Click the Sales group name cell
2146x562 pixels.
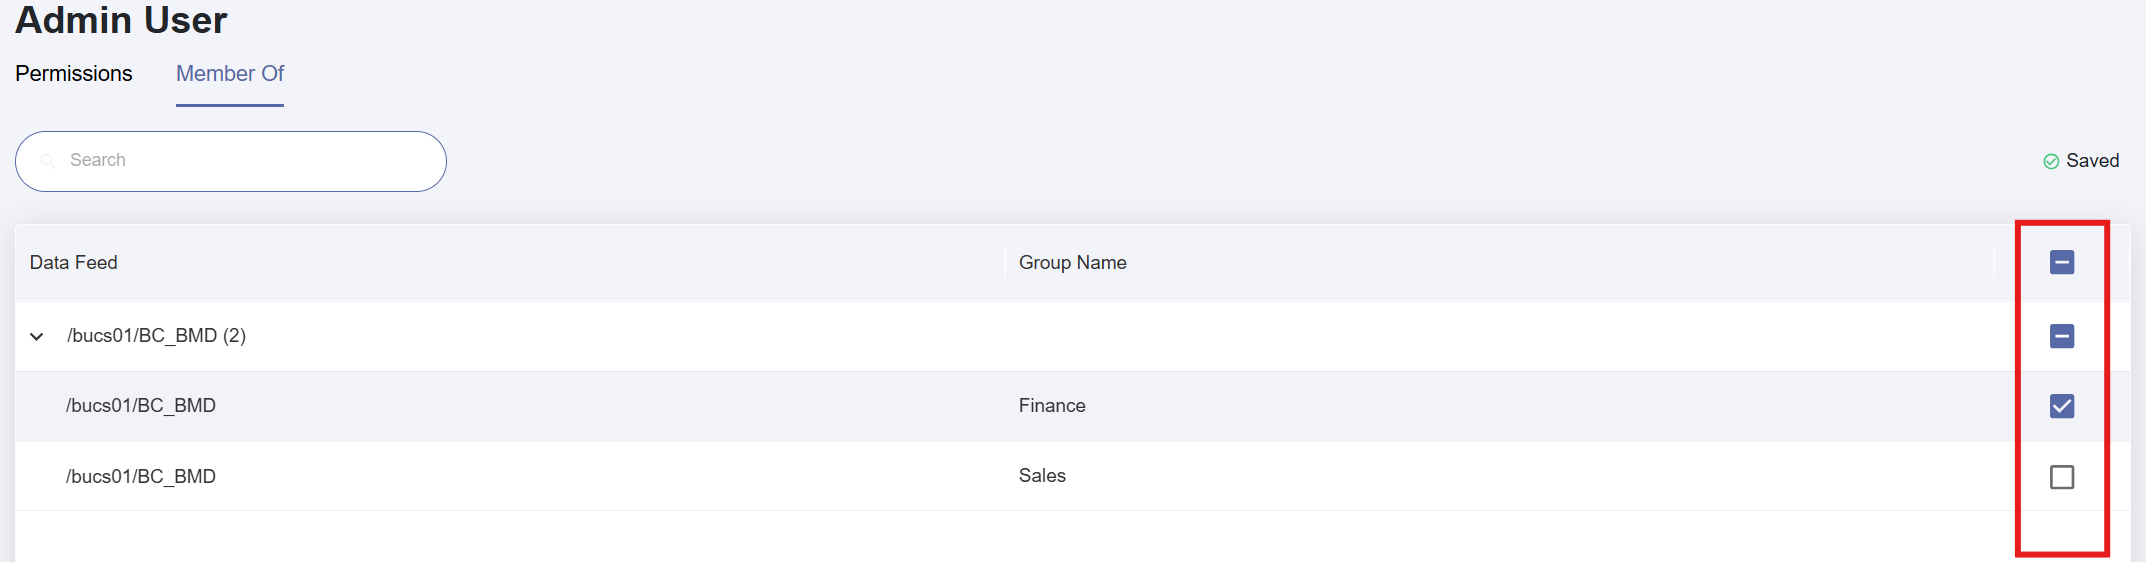click(x=1042, y=475)
